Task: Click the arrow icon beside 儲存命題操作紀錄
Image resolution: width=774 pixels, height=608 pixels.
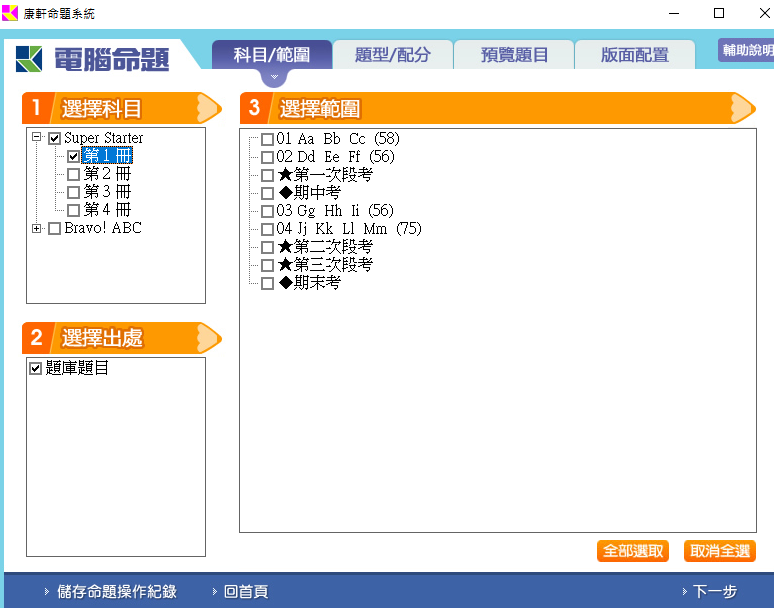Action: (47, 592)
